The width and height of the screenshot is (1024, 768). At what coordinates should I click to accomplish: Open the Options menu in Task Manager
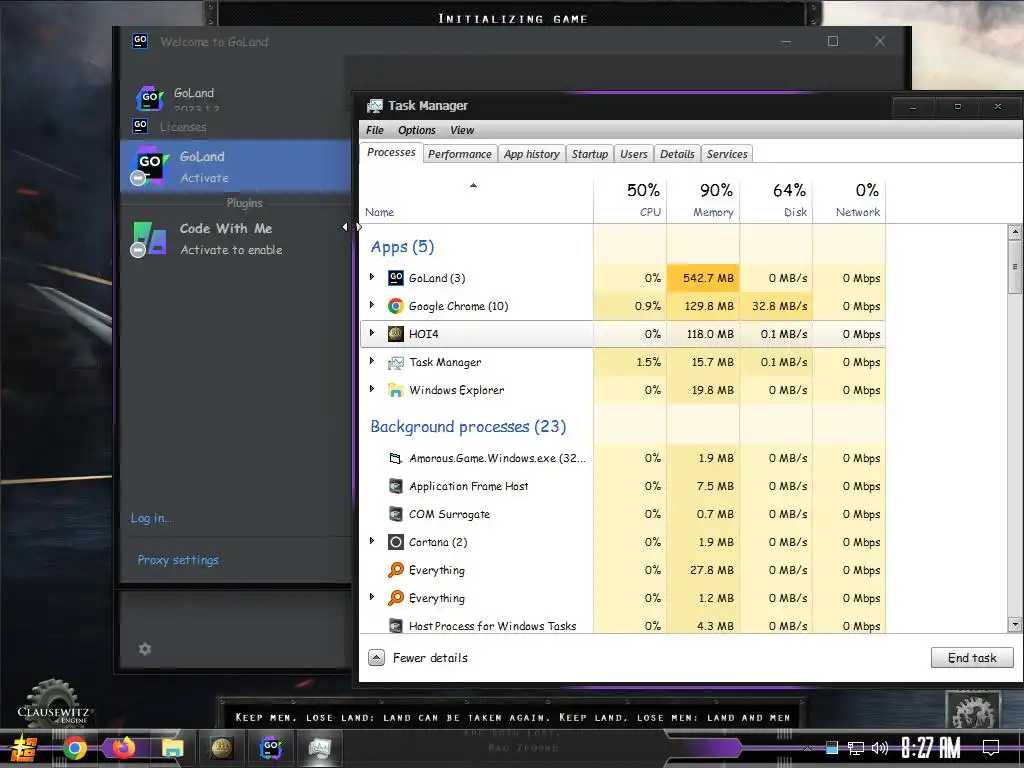tap(417, 130)
